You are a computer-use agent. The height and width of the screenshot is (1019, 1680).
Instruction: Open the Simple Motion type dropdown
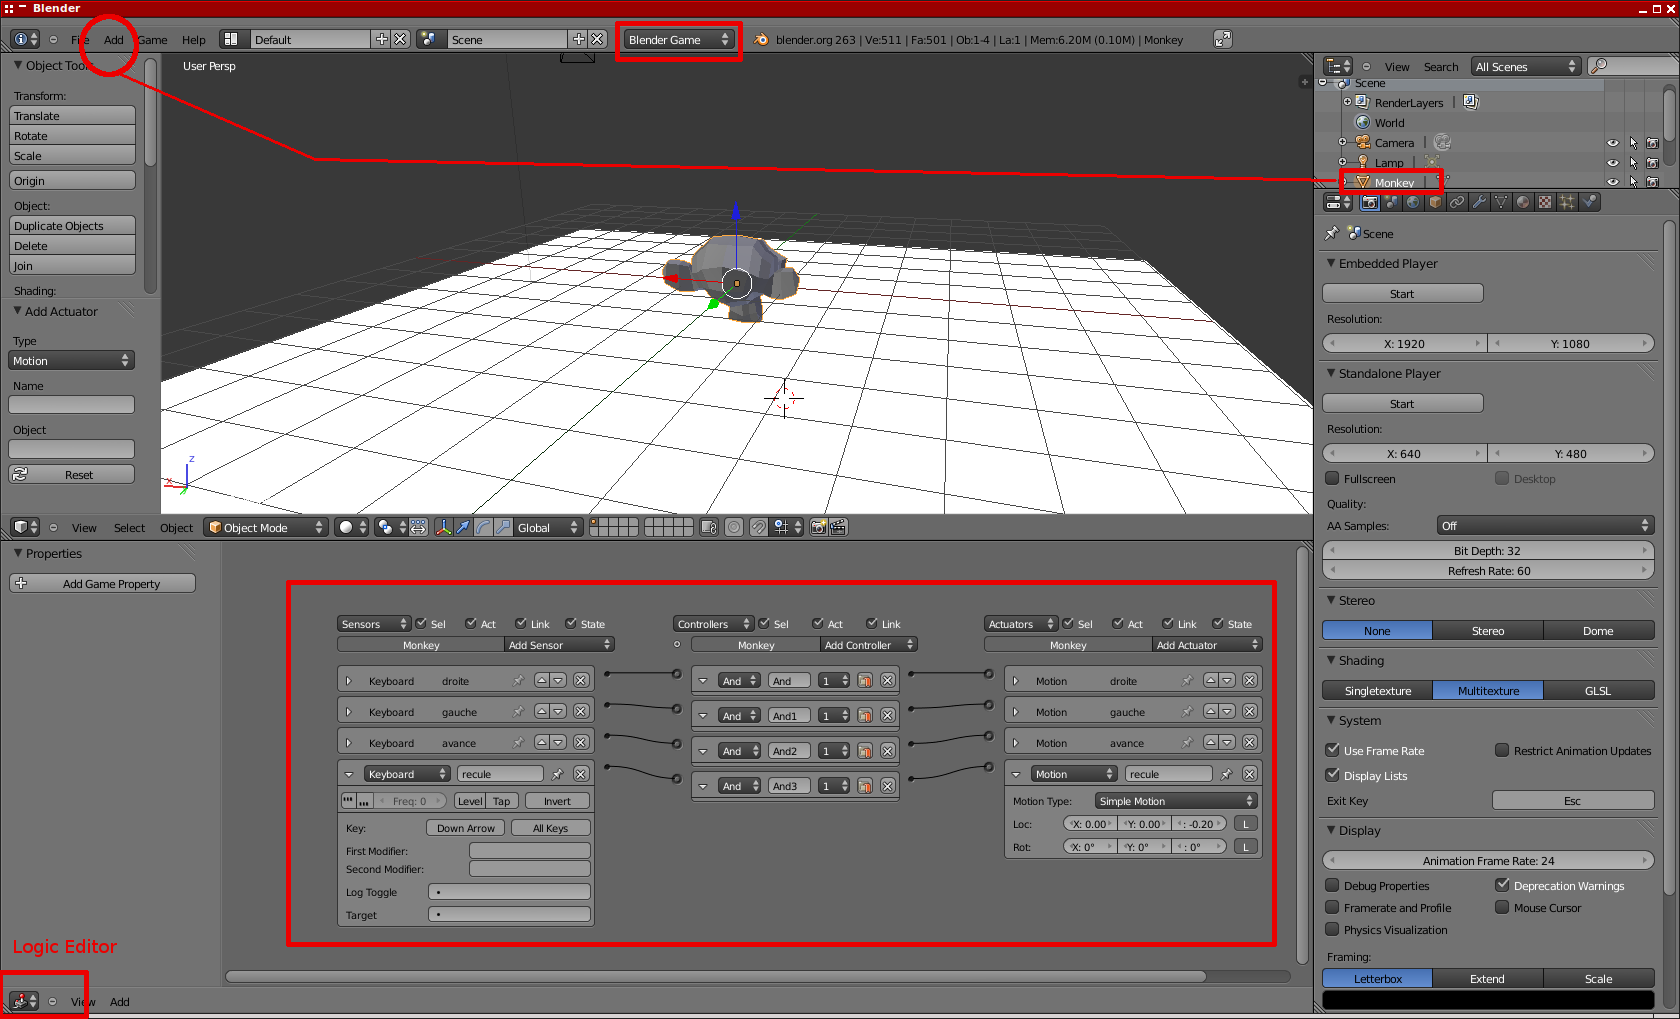(x=1175, y=801)
